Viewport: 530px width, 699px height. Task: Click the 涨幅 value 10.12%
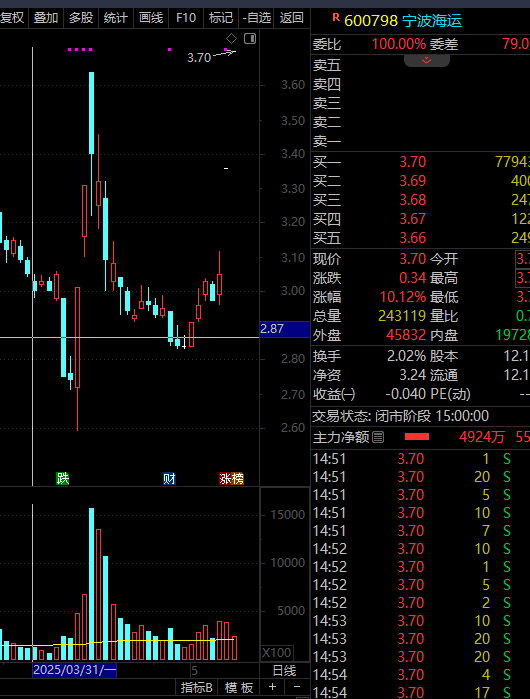click(403, 297)
